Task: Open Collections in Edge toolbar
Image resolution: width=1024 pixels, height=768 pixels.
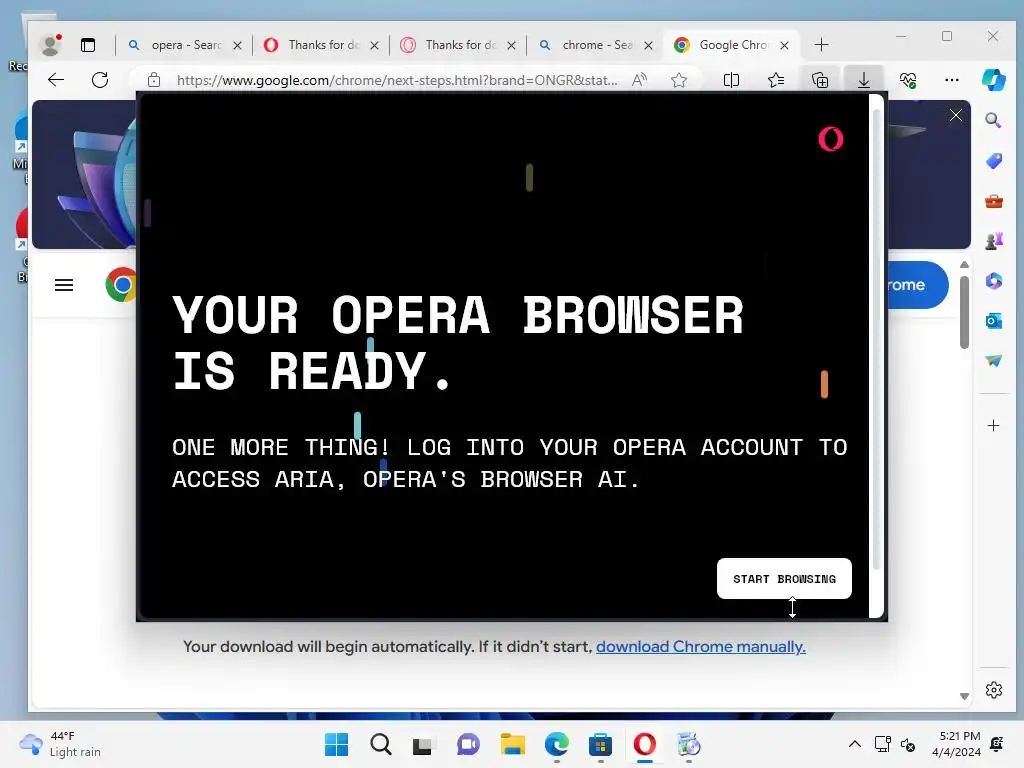Action: point(820,80)
